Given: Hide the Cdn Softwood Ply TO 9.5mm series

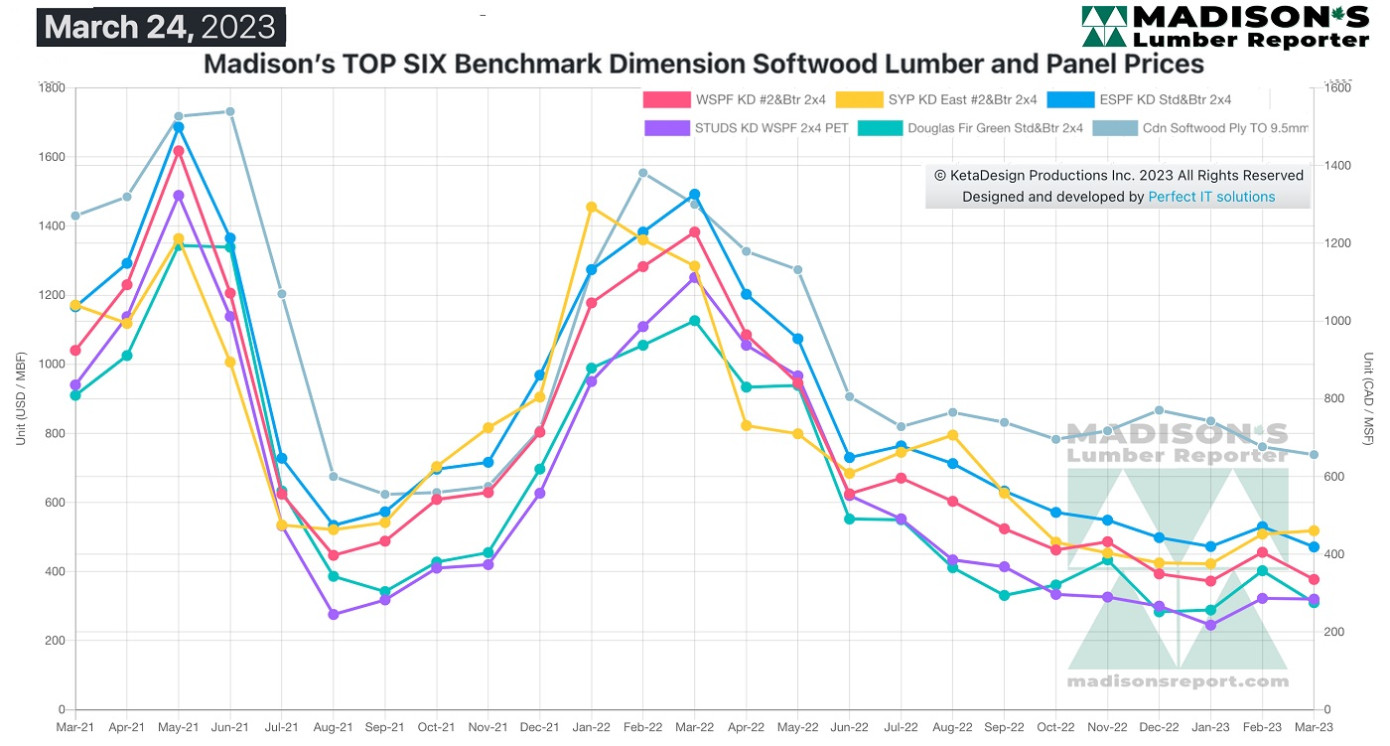Looking at the screenshot, I should [x=1201, y=128].
